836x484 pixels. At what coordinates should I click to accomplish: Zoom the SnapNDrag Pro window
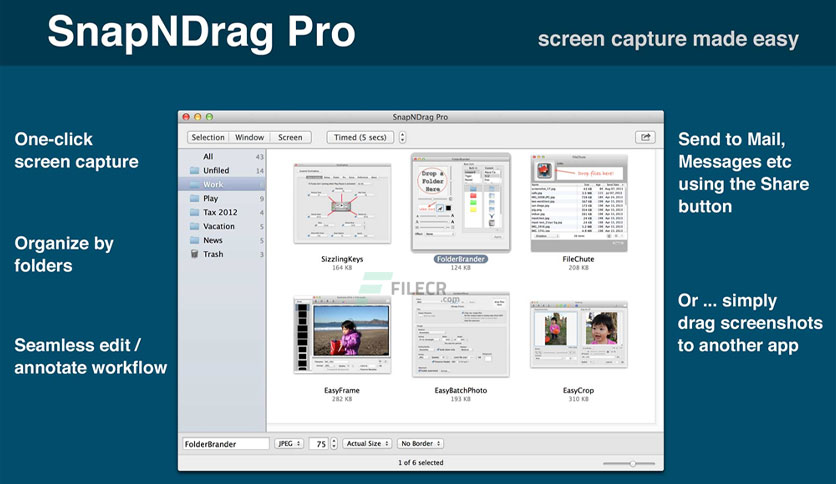pos(210,117)
